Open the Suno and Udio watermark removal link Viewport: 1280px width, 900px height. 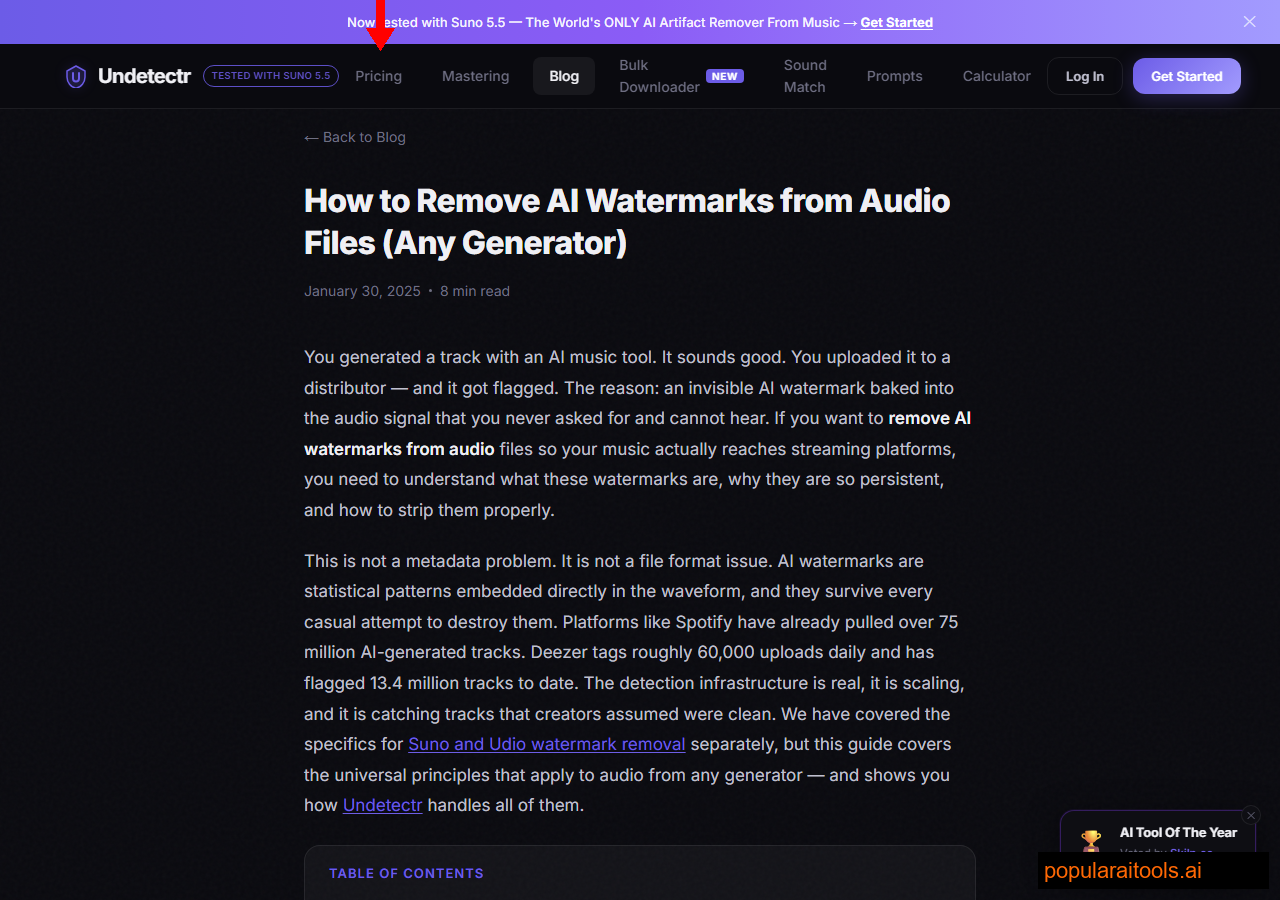pos(546,744)
